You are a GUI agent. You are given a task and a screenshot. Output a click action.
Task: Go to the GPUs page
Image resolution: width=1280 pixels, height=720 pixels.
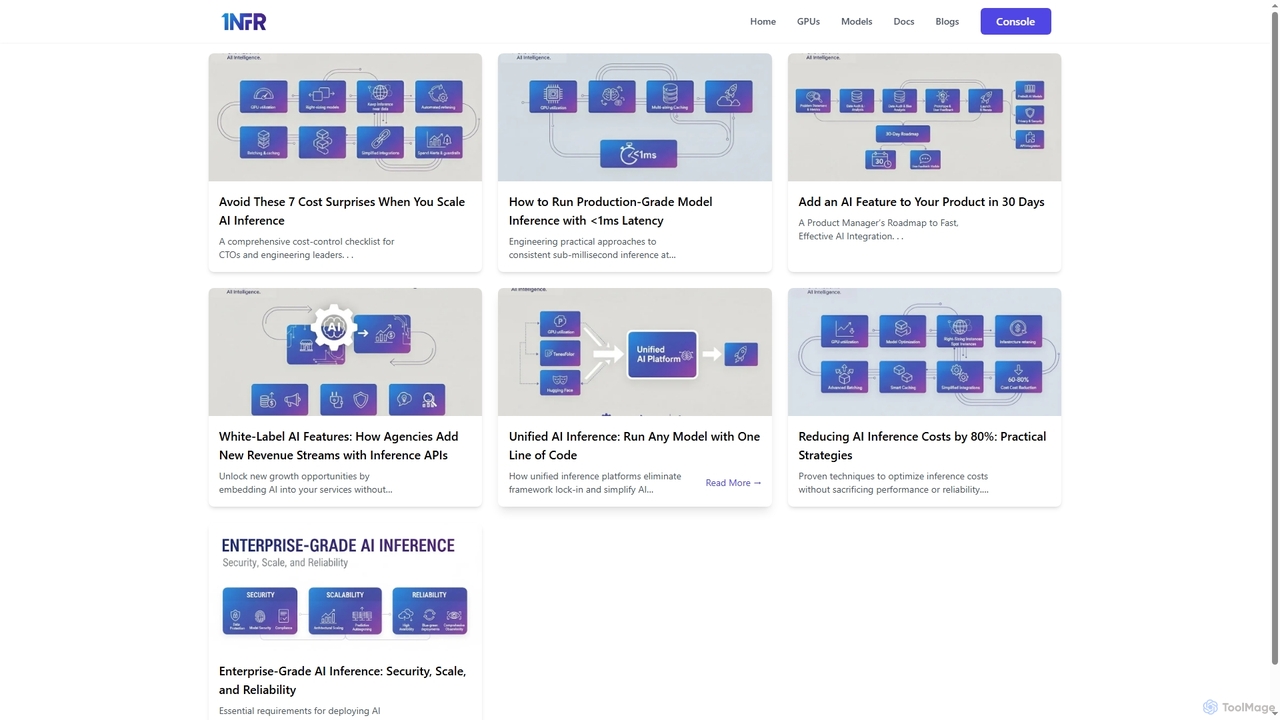coord(808,21)
